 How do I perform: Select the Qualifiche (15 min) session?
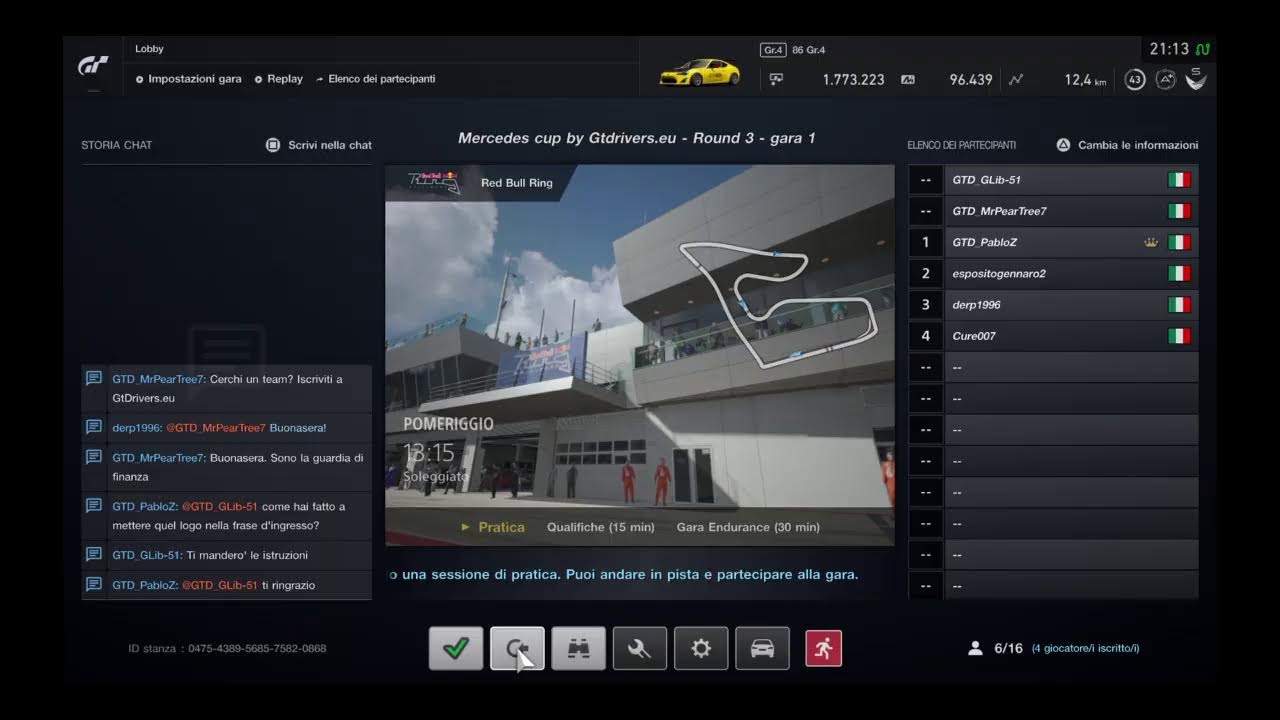pos(600,527)
